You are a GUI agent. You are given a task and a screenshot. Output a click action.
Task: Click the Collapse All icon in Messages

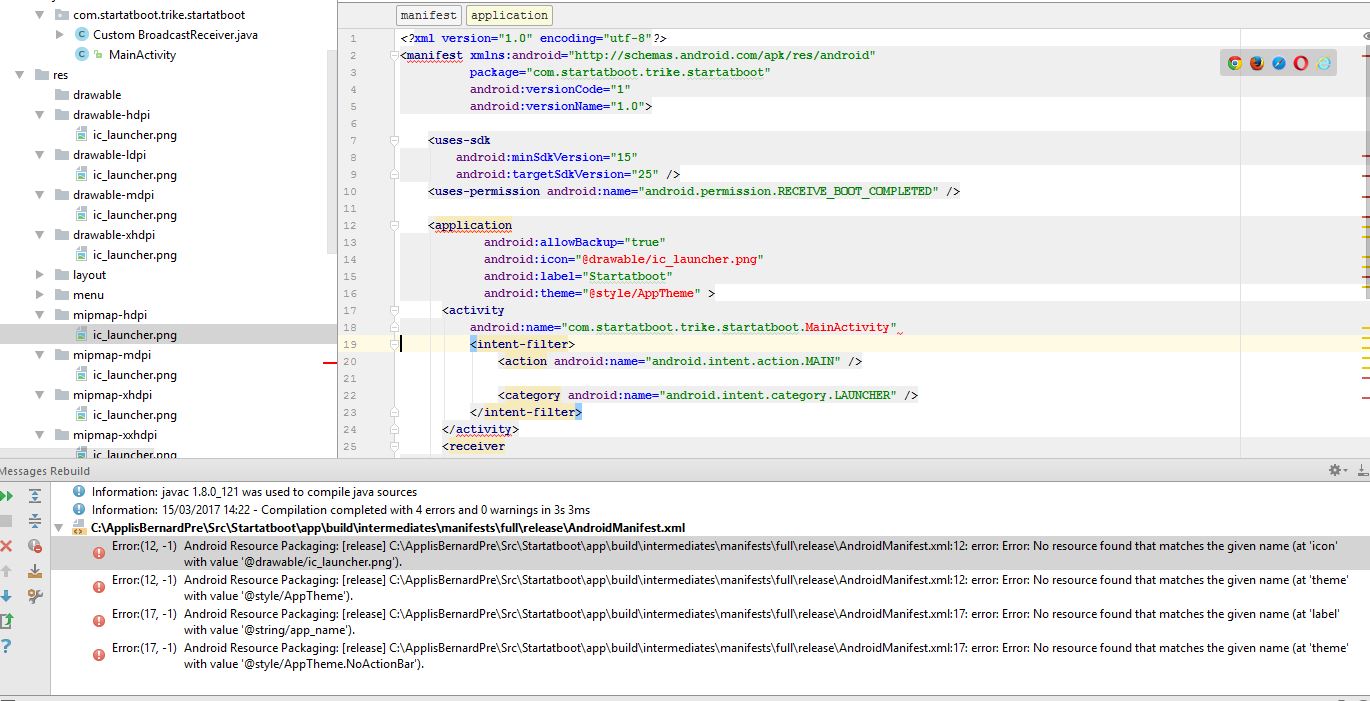click(x=35, y=521)
